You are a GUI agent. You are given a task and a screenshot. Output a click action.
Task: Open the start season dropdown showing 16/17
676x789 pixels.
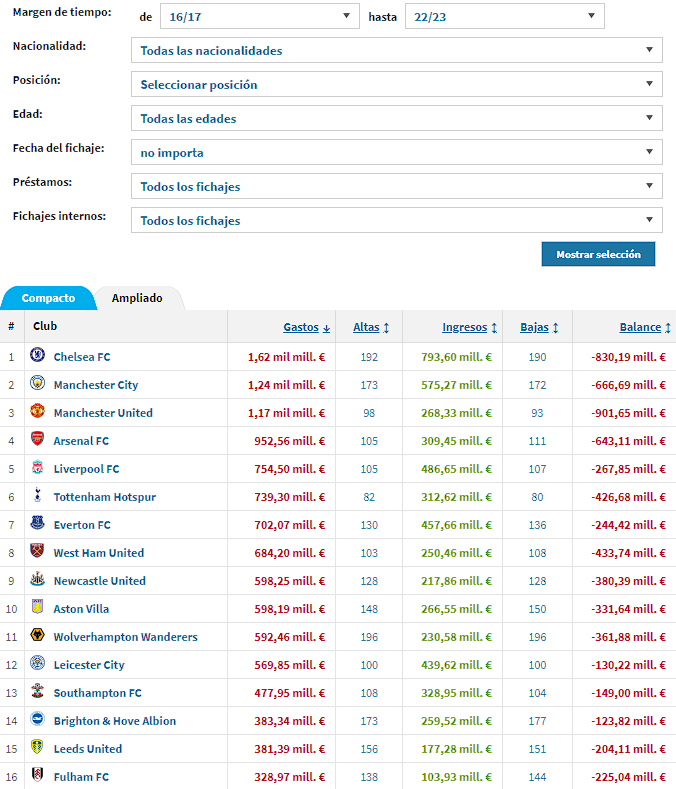(x=260, y=16)
